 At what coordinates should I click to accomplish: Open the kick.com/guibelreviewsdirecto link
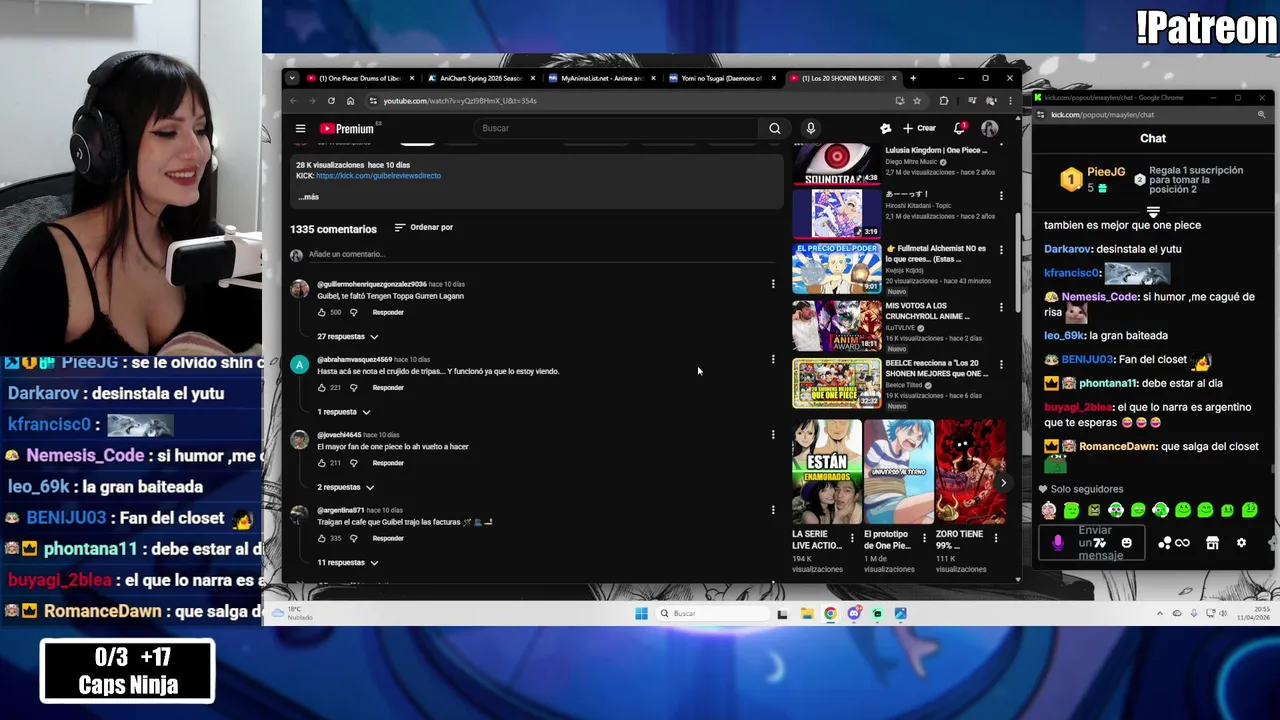click(378, 176)
